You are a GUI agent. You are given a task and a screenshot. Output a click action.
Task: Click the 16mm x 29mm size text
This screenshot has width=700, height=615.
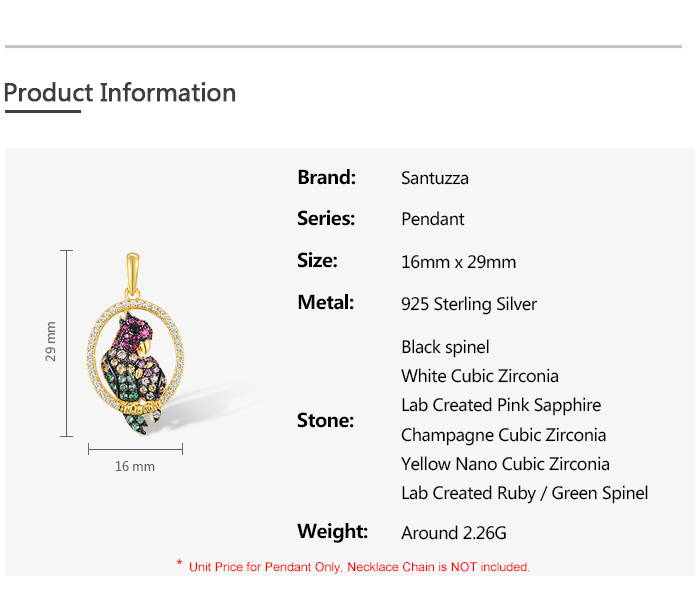coord(459,262)
